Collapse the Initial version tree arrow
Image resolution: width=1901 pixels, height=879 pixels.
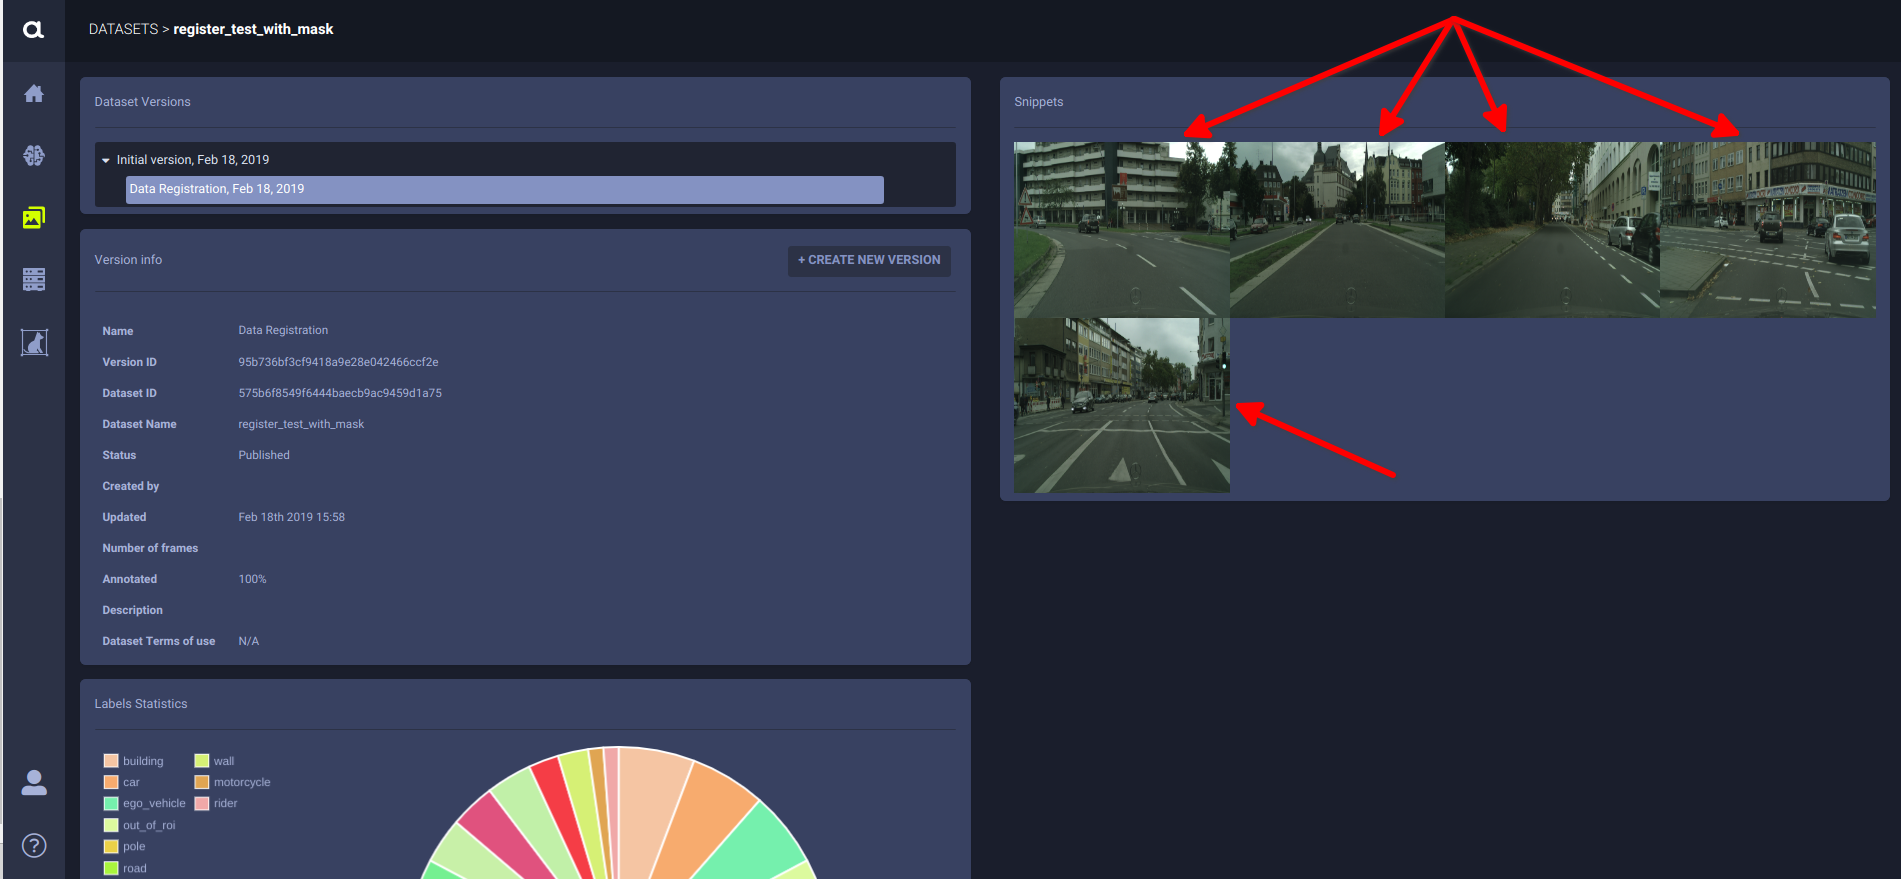tap(106, 160)
